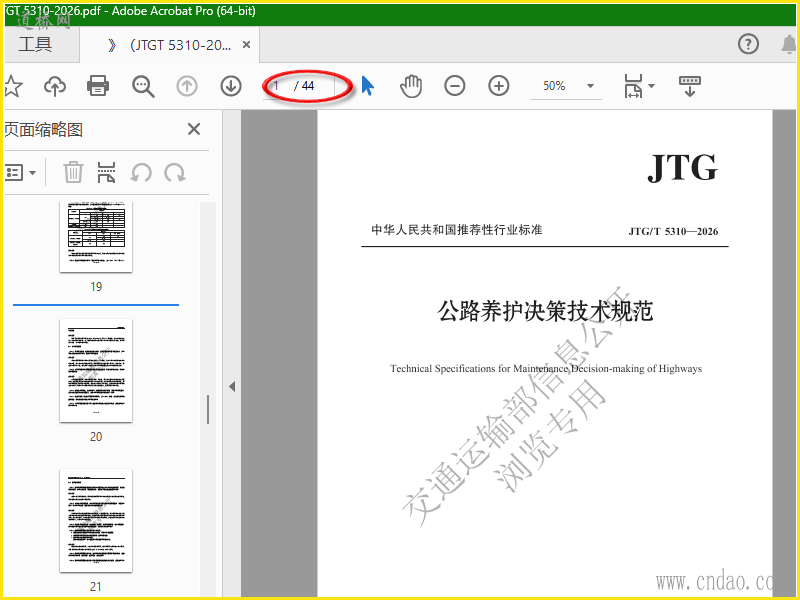Click the bookmark star icon
This screenshot has width=800, height=600.
[13, 86]
